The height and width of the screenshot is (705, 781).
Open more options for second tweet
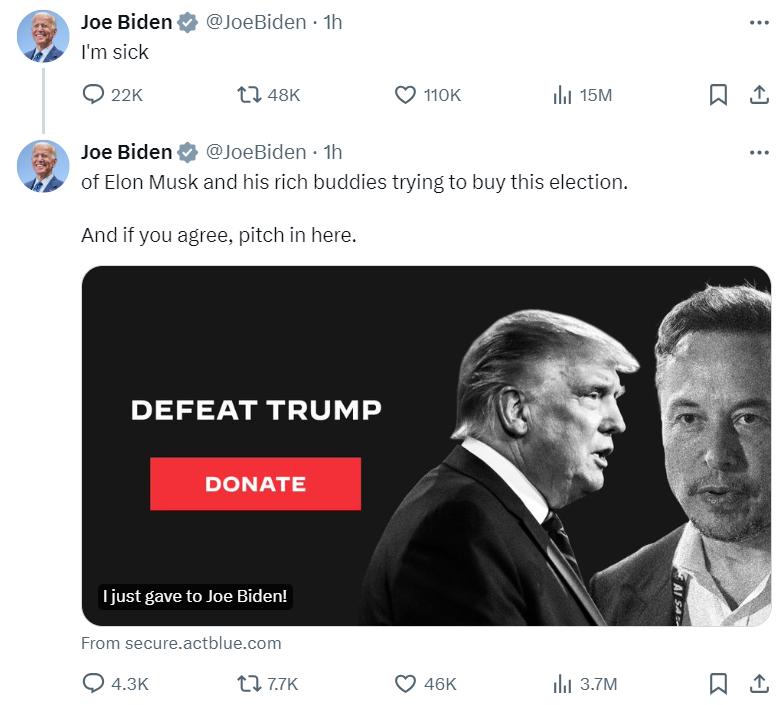(x=759, y=152)
